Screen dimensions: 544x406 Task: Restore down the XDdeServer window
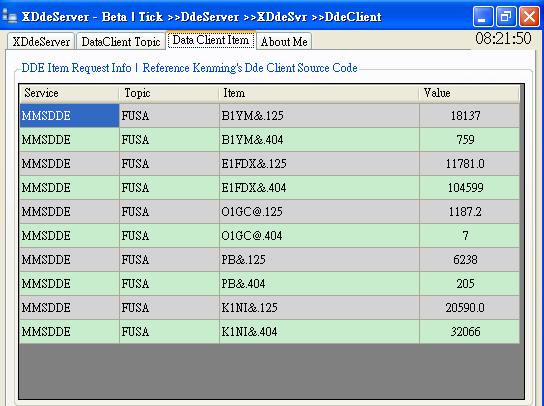coord(506,16)
